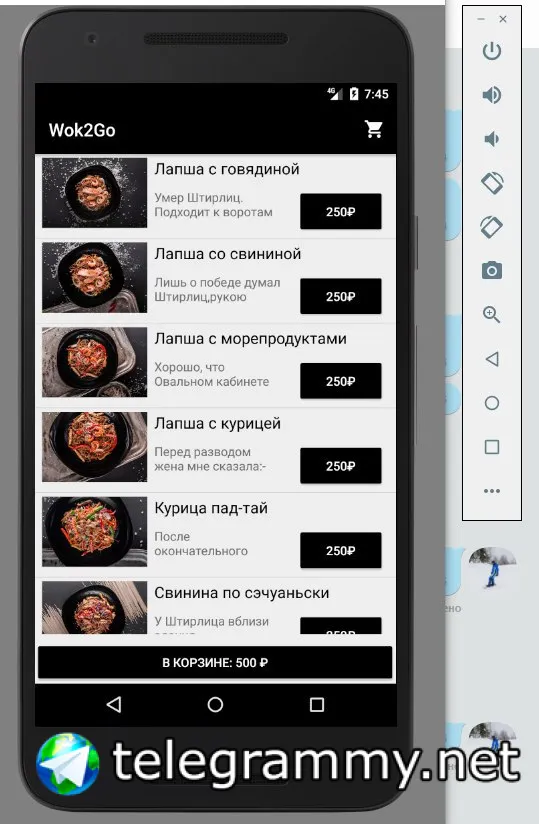Tap the Android home button on phone navigation bar

[x=215, y=704]
